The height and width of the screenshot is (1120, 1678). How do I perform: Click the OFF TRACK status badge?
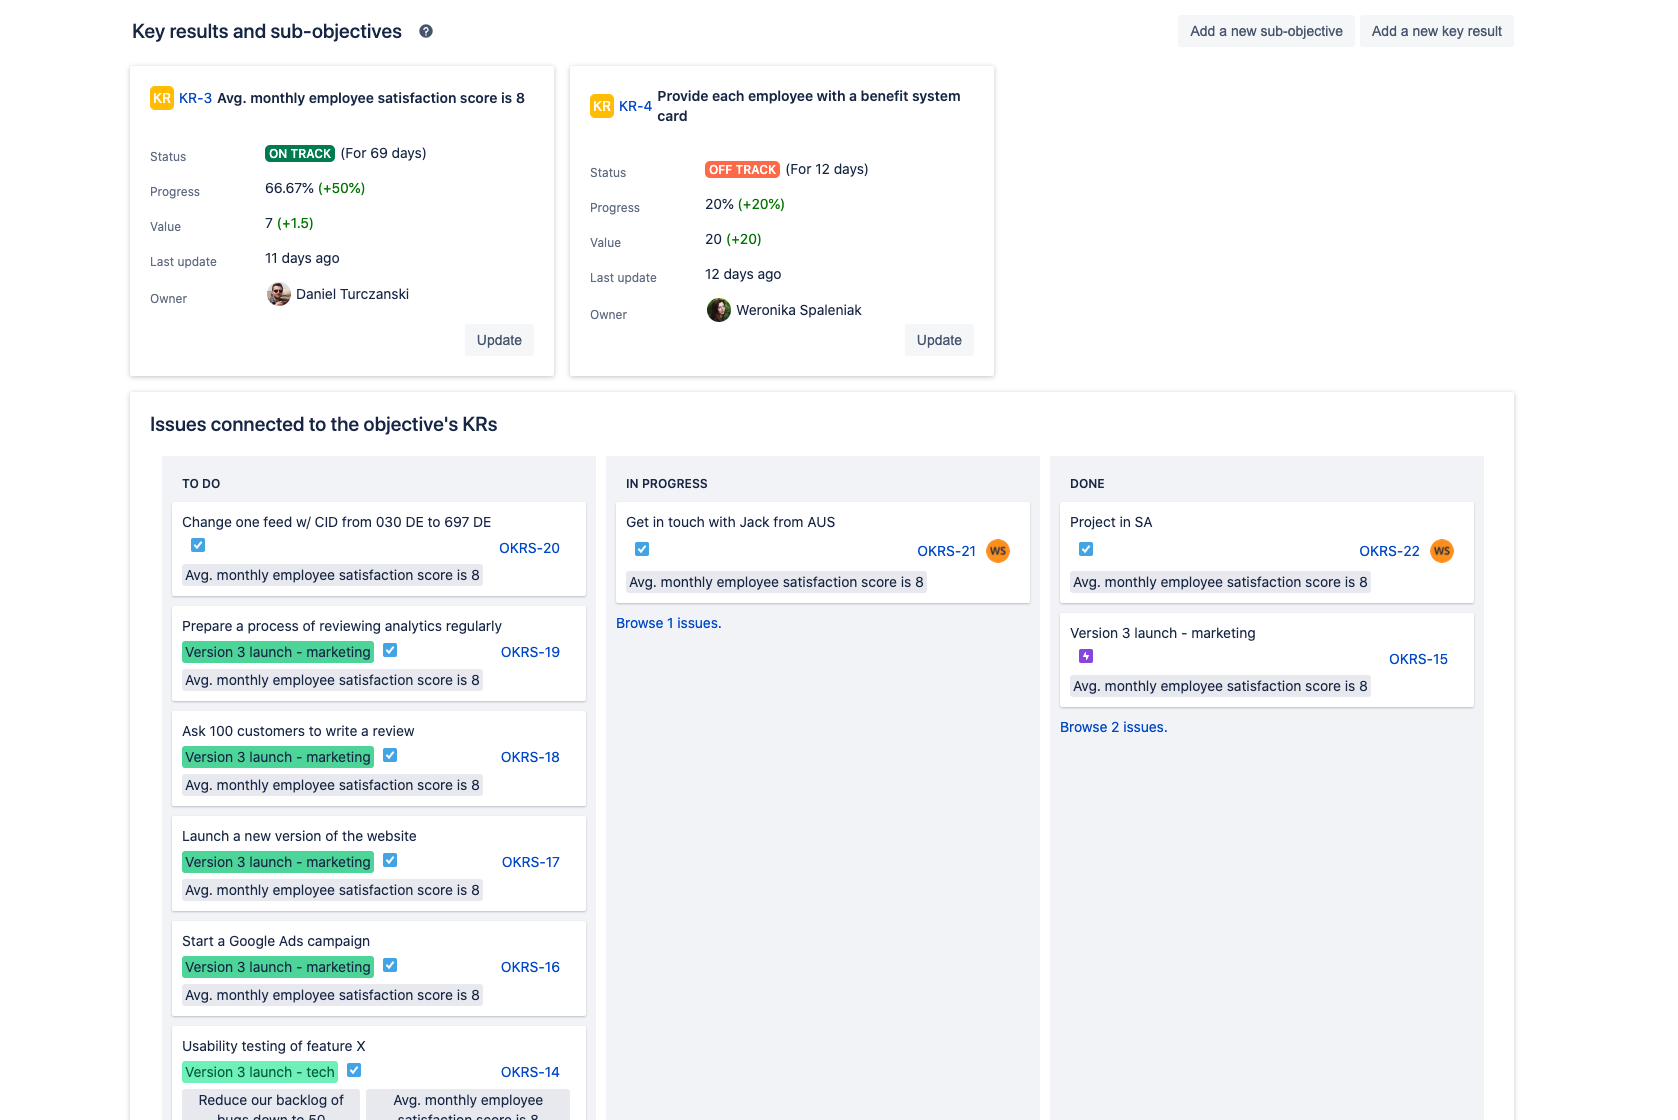click(x=742, y=169)
